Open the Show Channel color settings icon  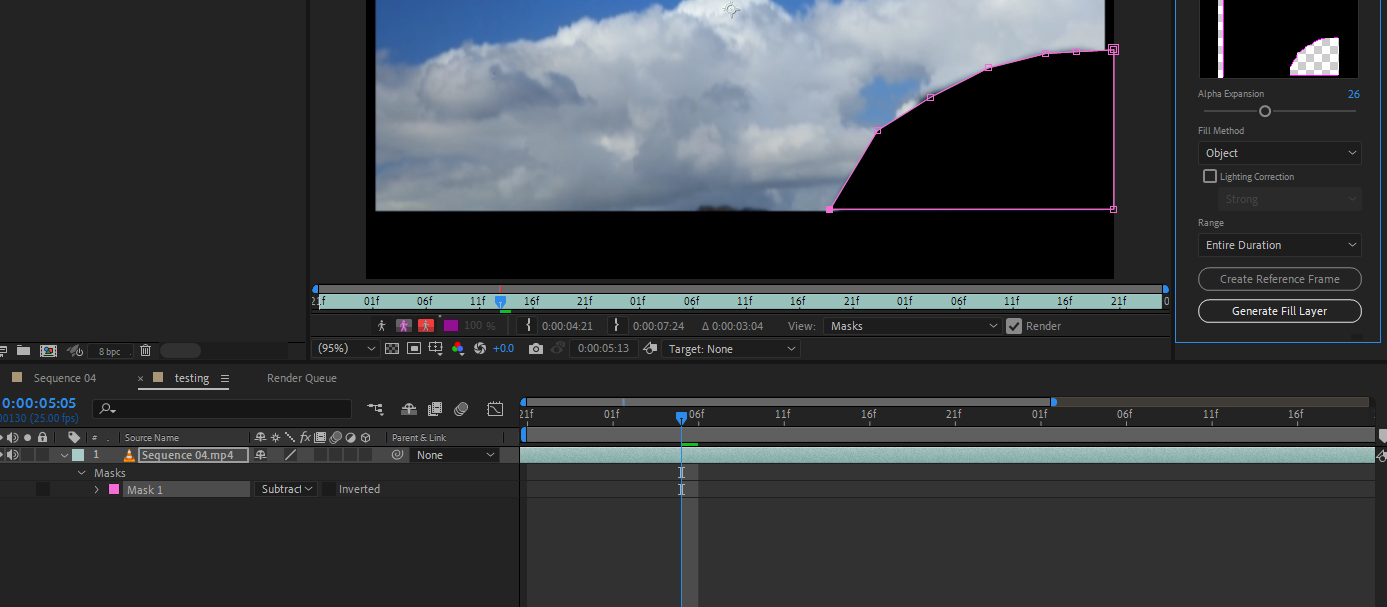458,348
